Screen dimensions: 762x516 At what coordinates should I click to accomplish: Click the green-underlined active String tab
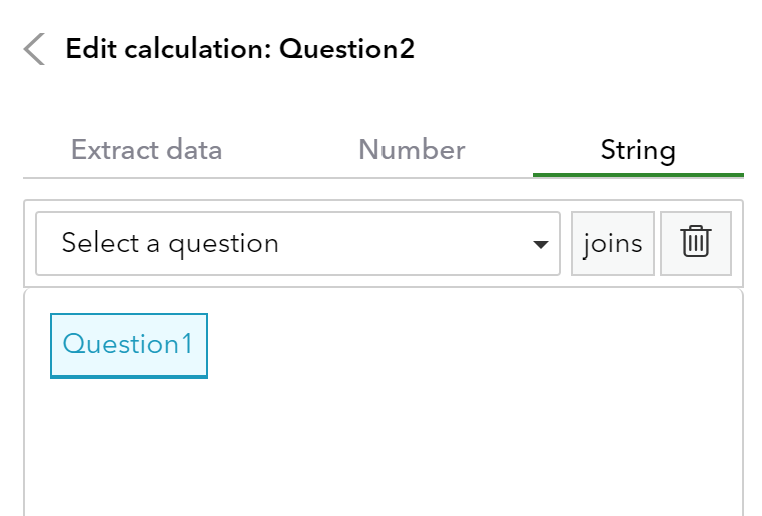point(638,151)
